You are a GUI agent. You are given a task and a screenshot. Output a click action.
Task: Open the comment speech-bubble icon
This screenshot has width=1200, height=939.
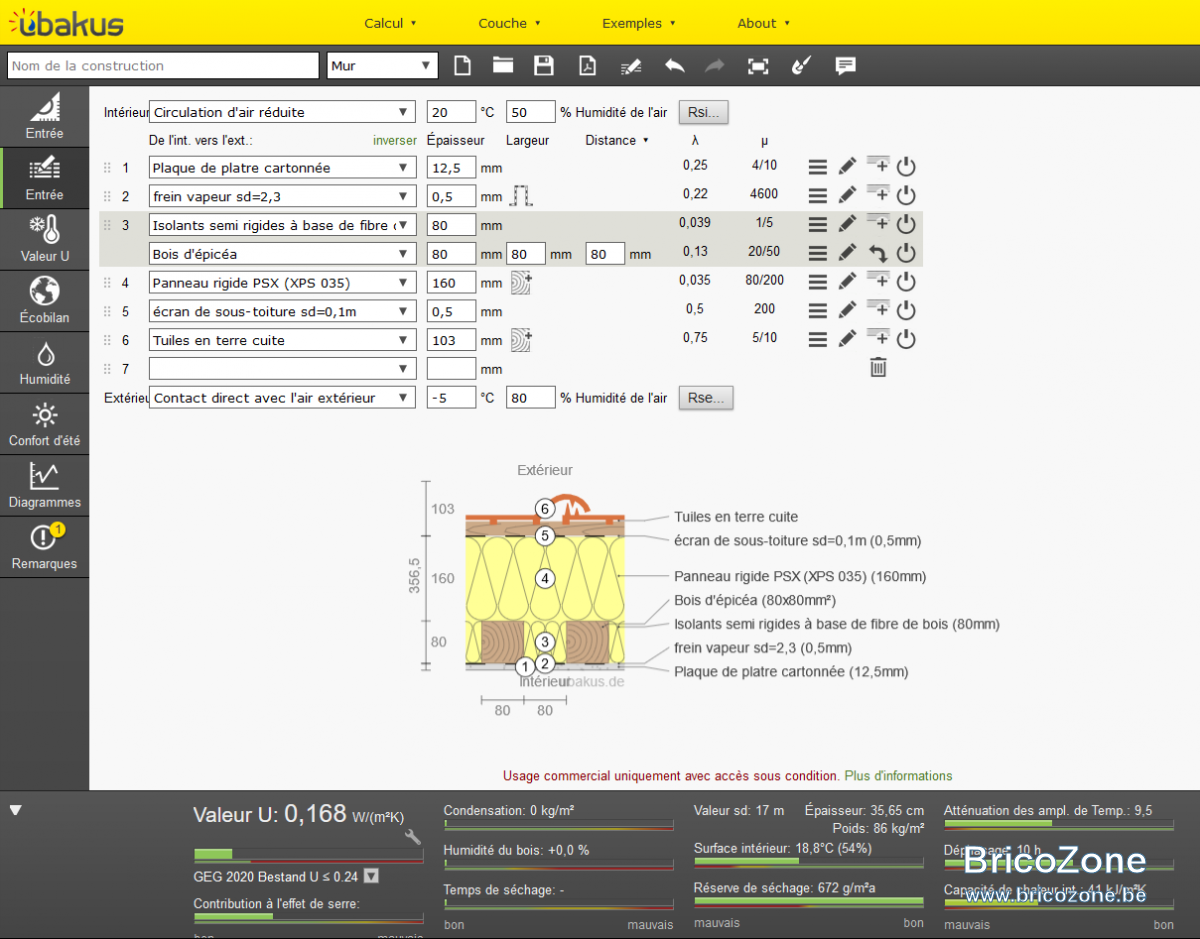(845, 66)
